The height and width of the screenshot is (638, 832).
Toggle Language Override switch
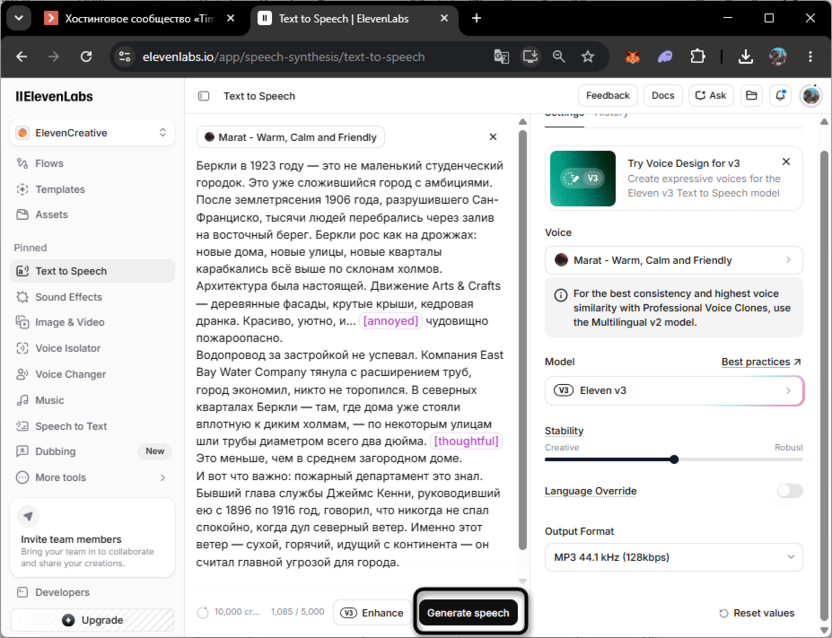pos(790,491)
